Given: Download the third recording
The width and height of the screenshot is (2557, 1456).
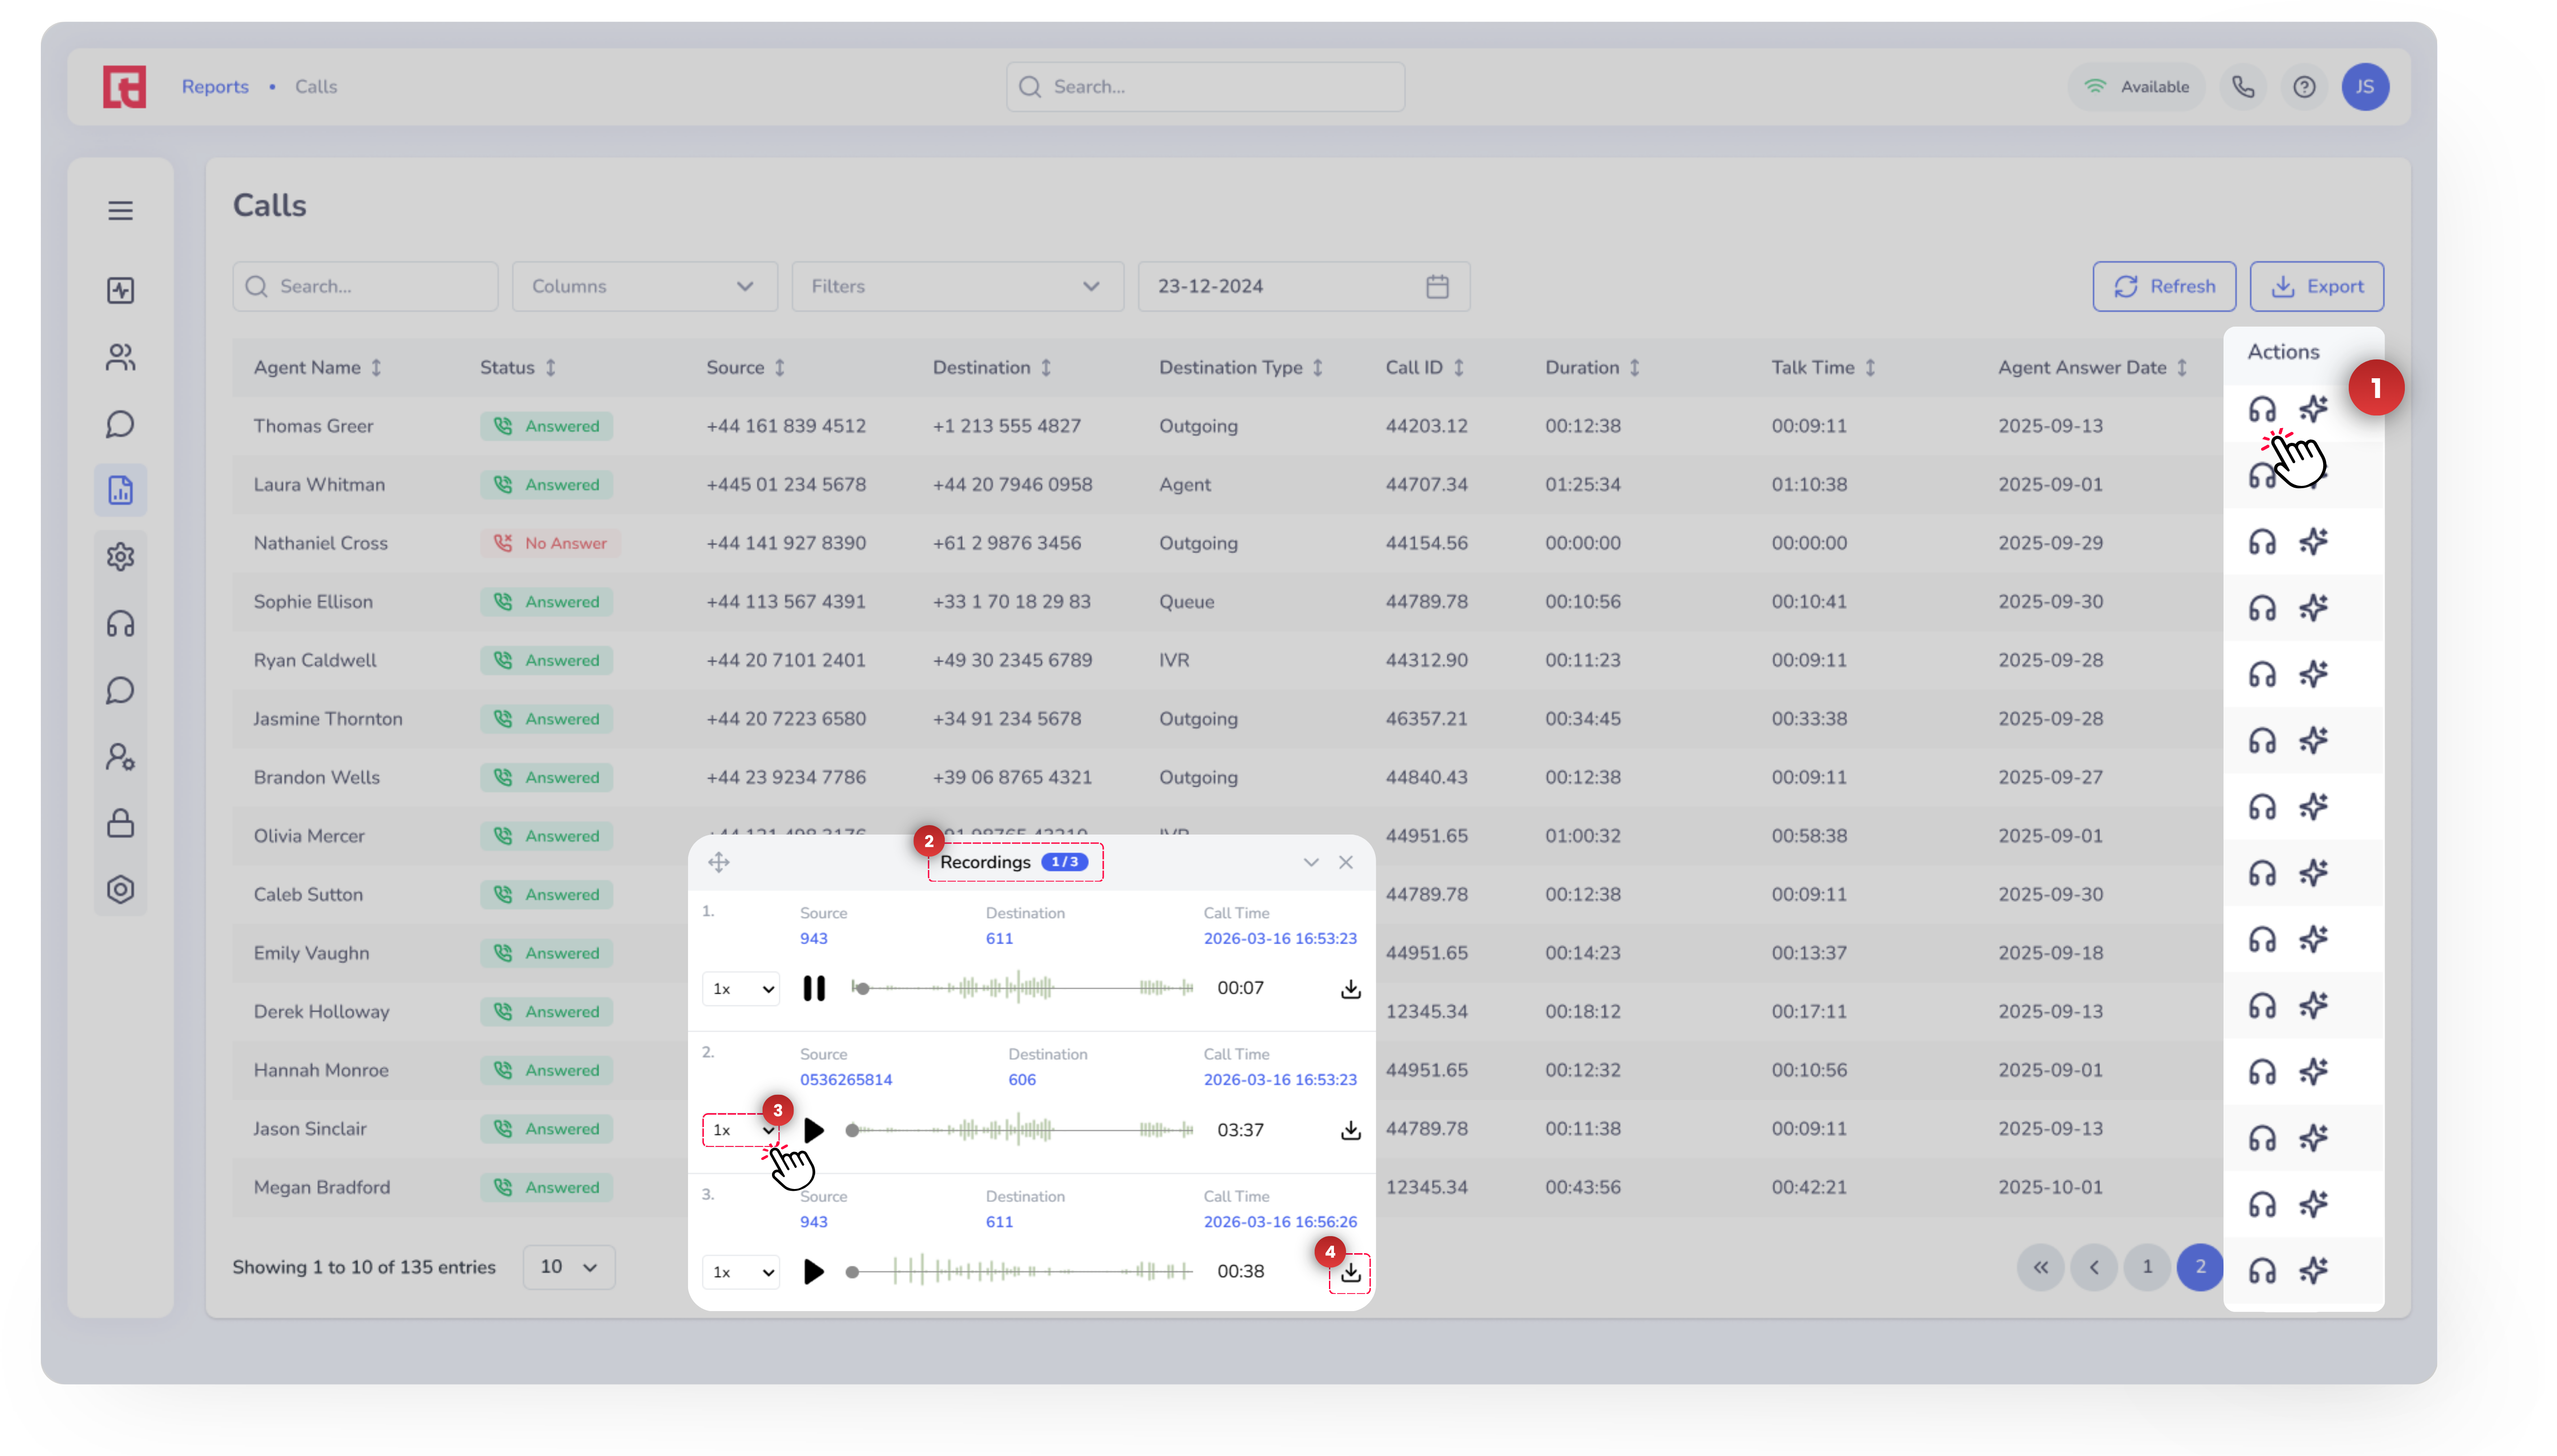Looking at the screenshot, I should 1350,1272.
